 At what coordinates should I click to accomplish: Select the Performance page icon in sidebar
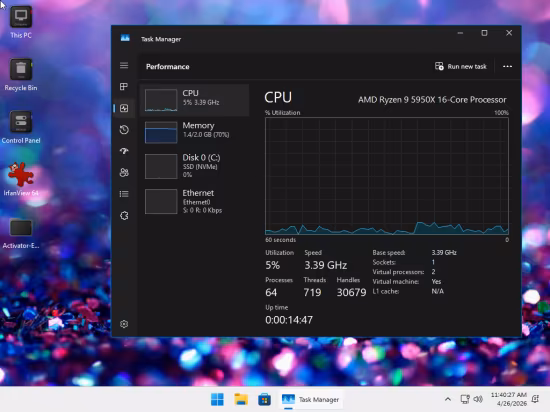124,108
